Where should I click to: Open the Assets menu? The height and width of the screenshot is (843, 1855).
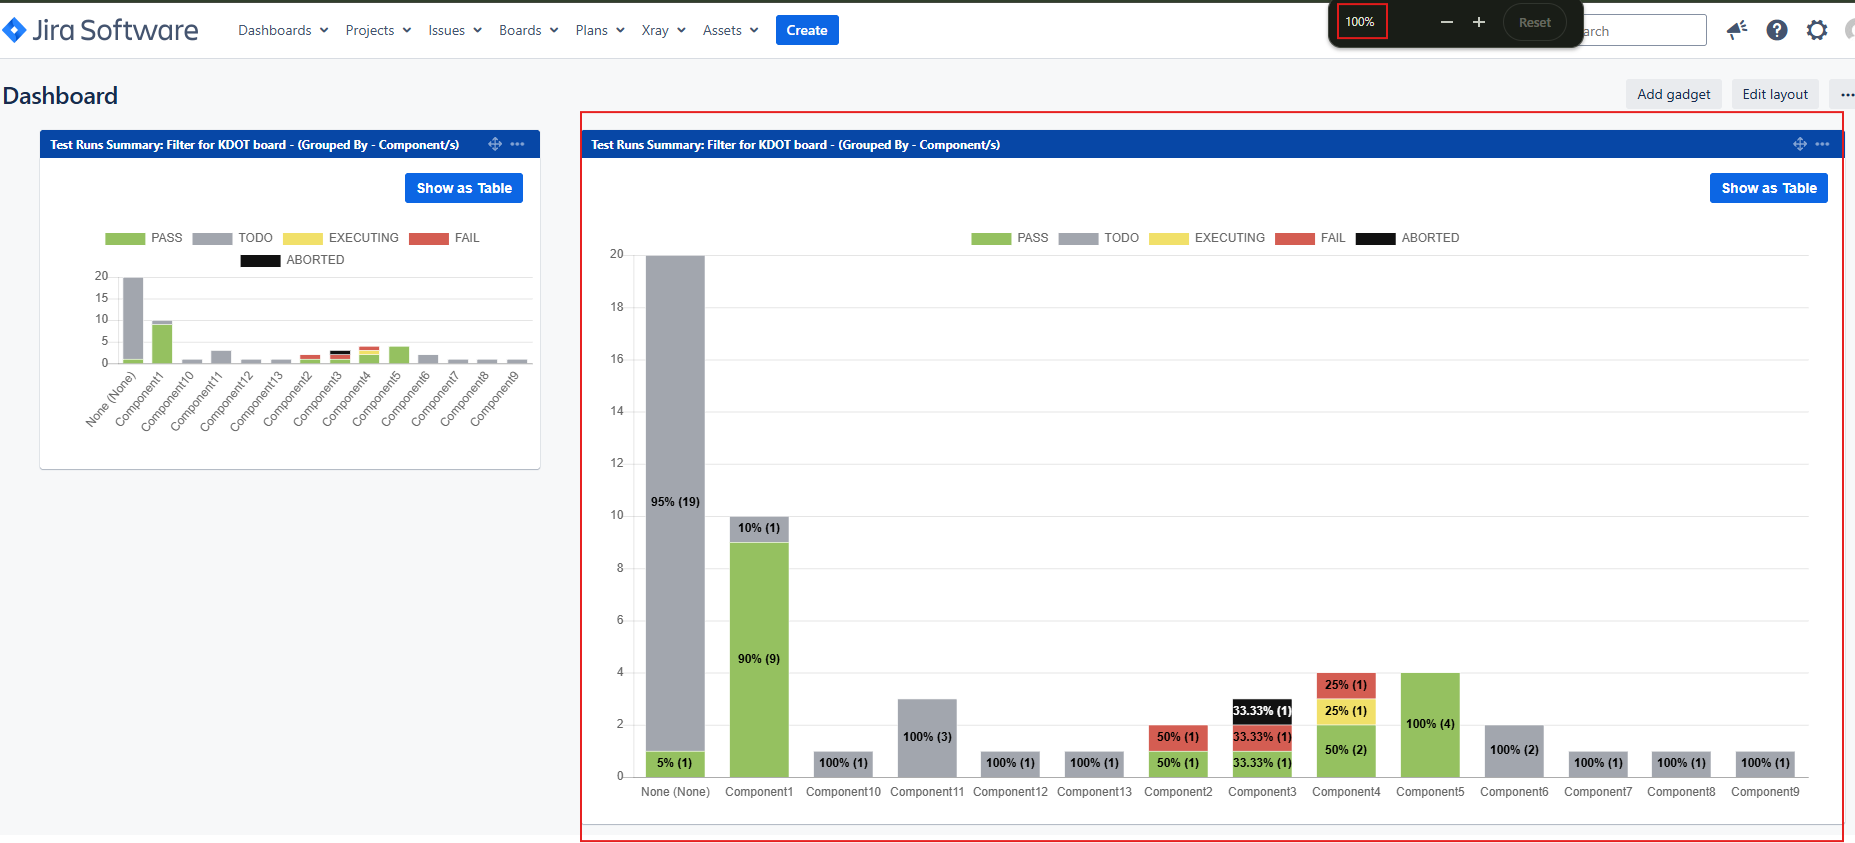tap(730, 30)
